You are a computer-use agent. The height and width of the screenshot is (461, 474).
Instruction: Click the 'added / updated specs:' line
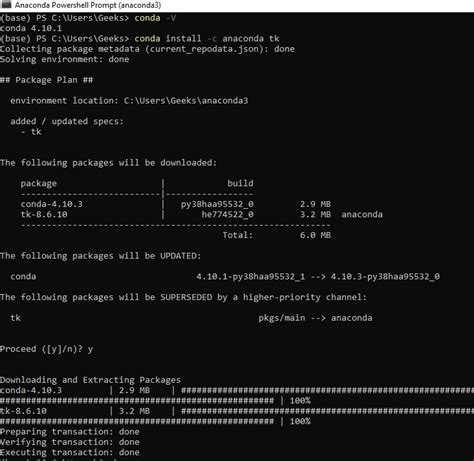[x=67, y=121]
